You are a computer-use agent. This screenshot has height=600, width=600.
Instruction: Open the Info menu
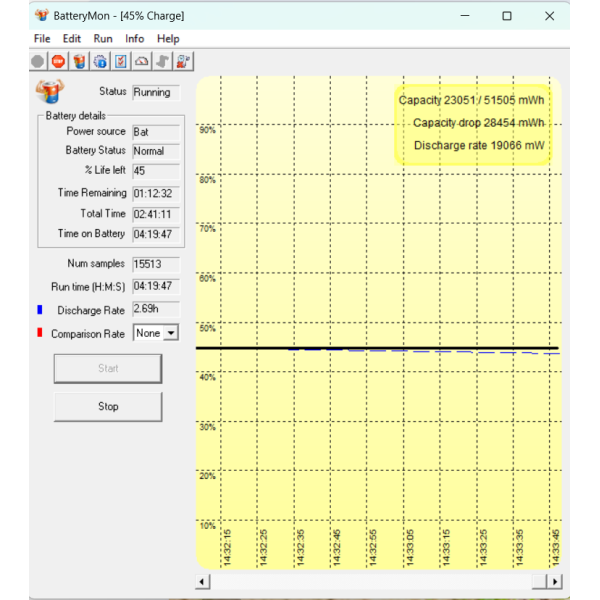coord(135,39)
